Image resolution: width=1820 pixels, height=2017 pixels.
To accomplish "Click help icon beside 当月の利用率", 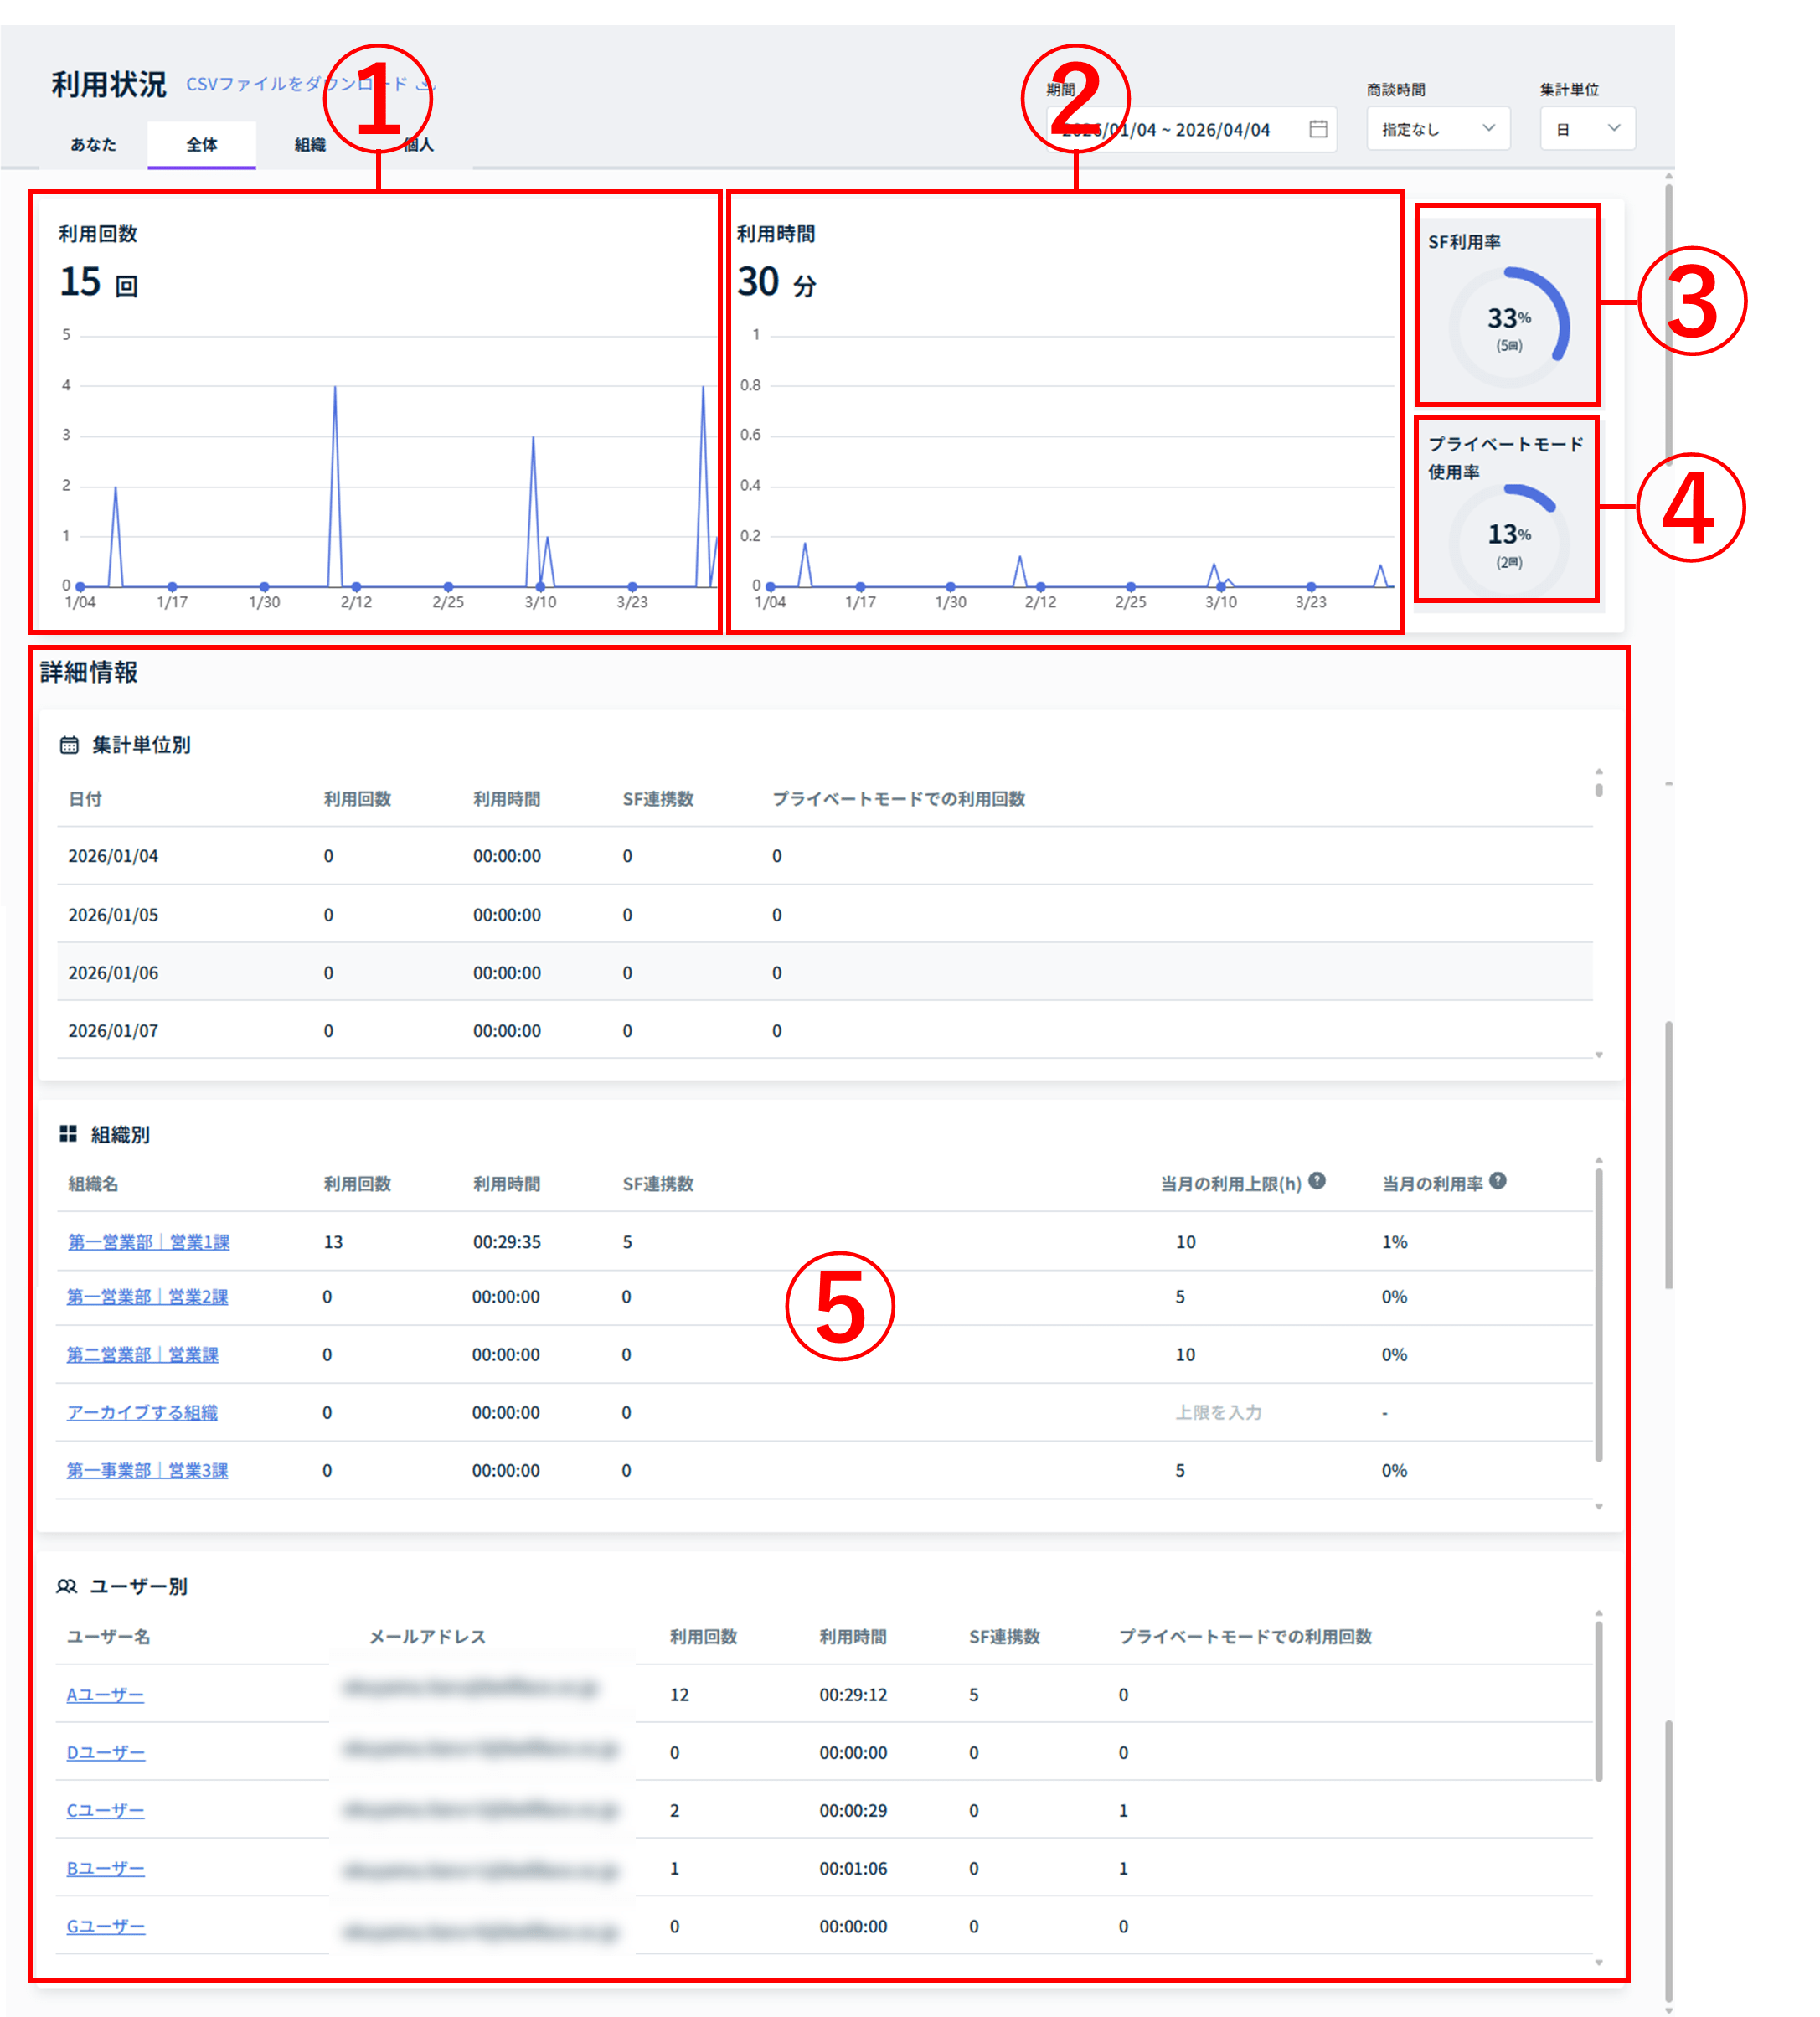I will point(1497,1181).
